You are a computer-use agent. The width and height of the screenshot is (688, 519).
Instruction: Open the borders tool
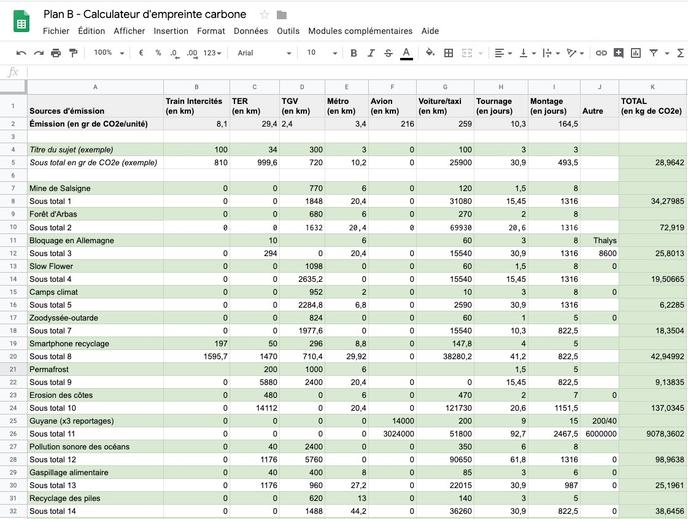[448, 53]
